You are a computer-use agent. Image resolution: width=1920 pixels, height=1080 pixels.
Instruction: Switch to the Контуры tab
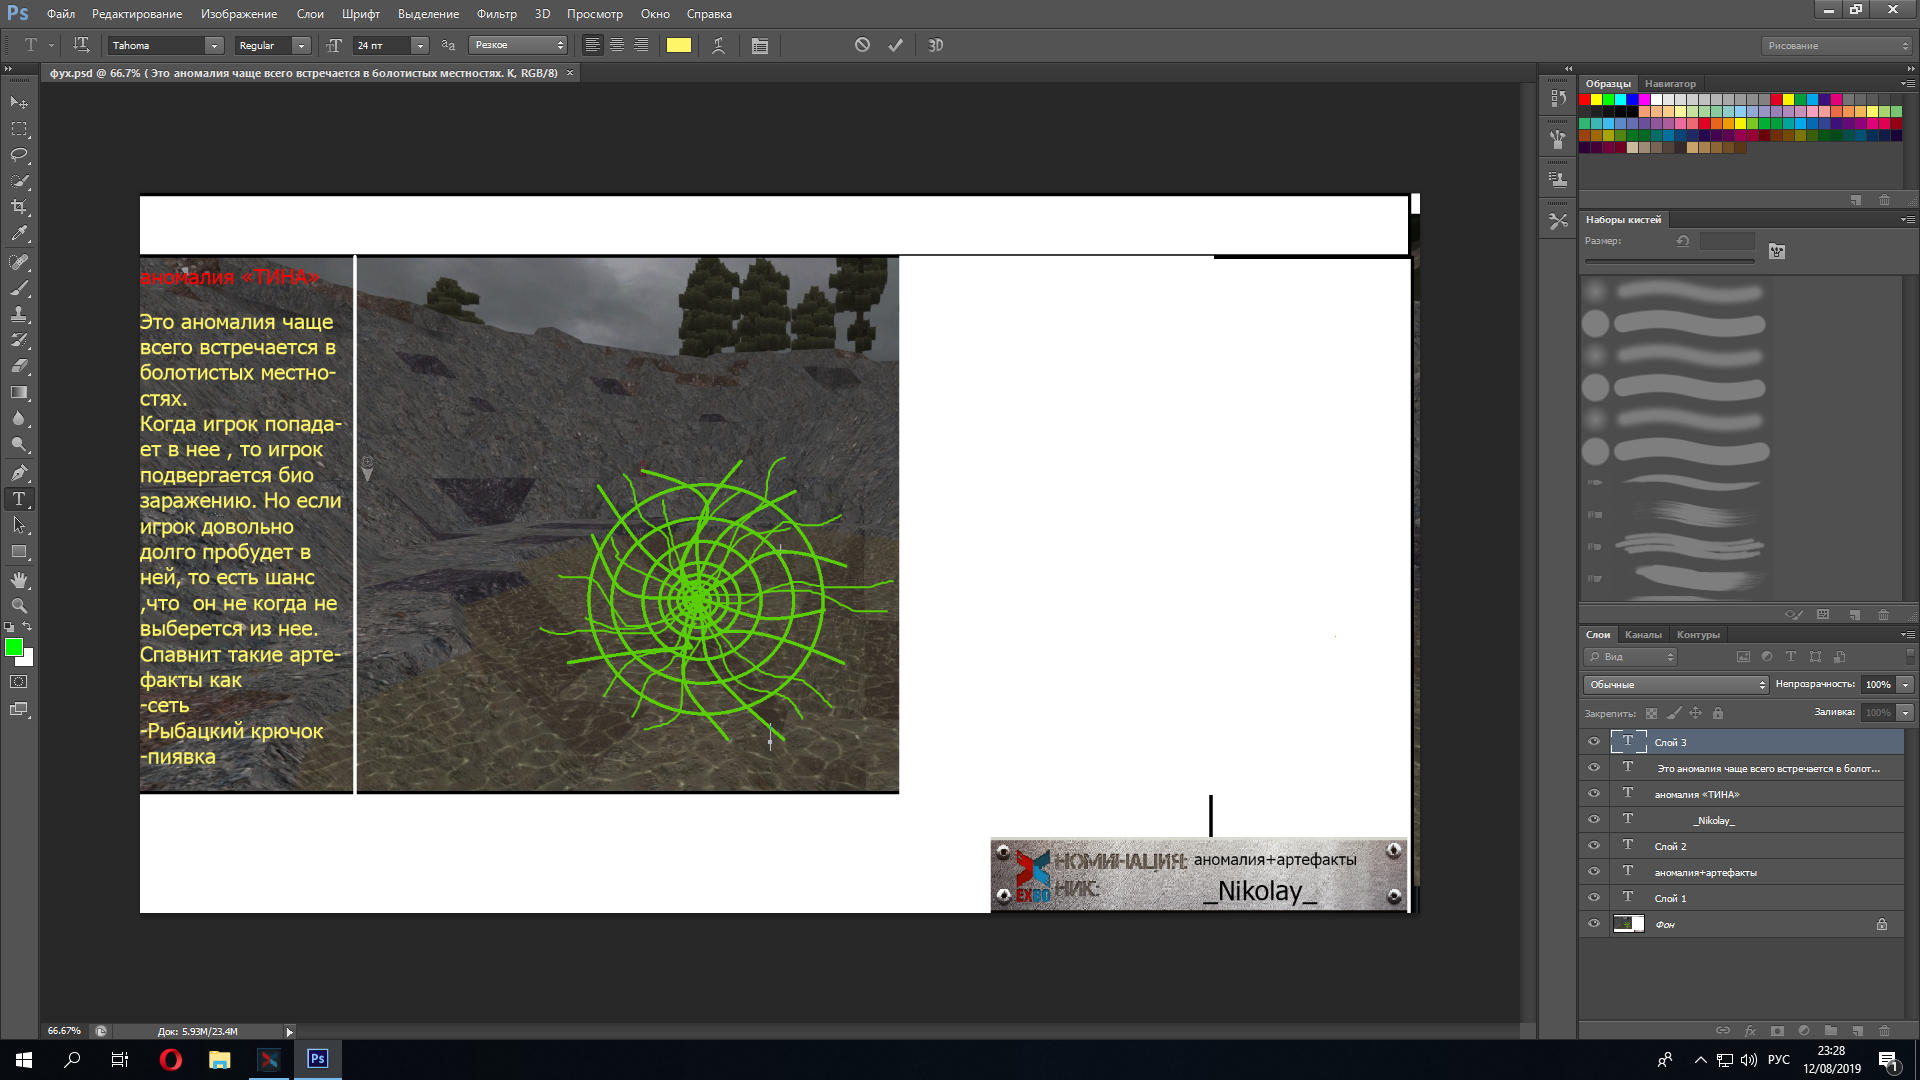(x=1698, y=635)
